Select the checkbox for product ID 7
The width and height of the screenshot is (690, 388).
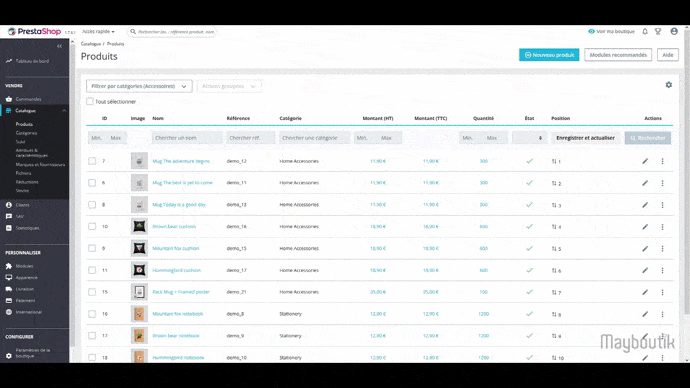click(x=92, y=161)
